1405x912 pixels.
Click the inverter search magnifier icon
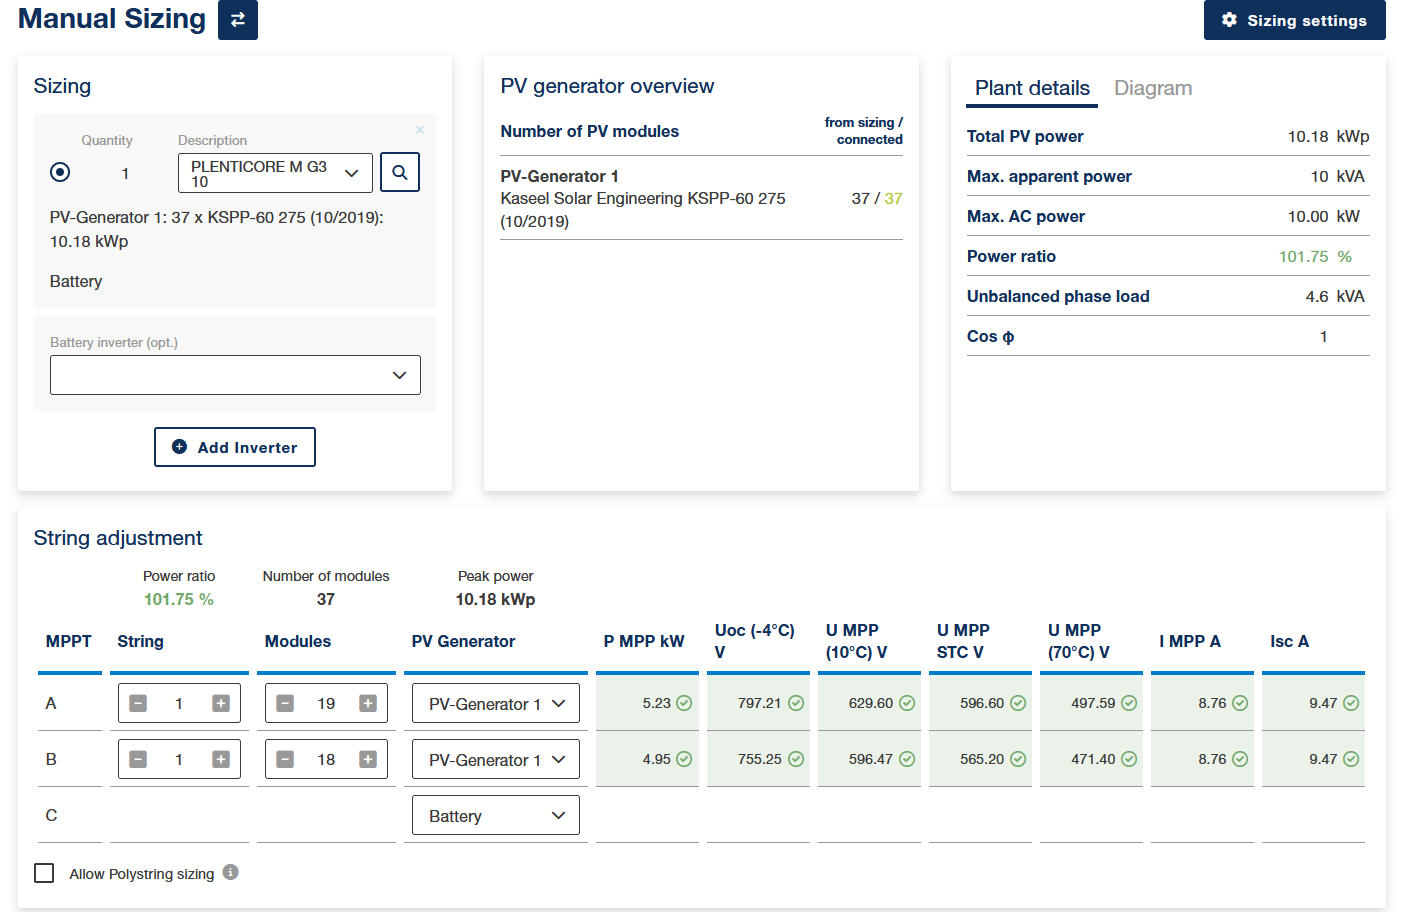(400, 172)
